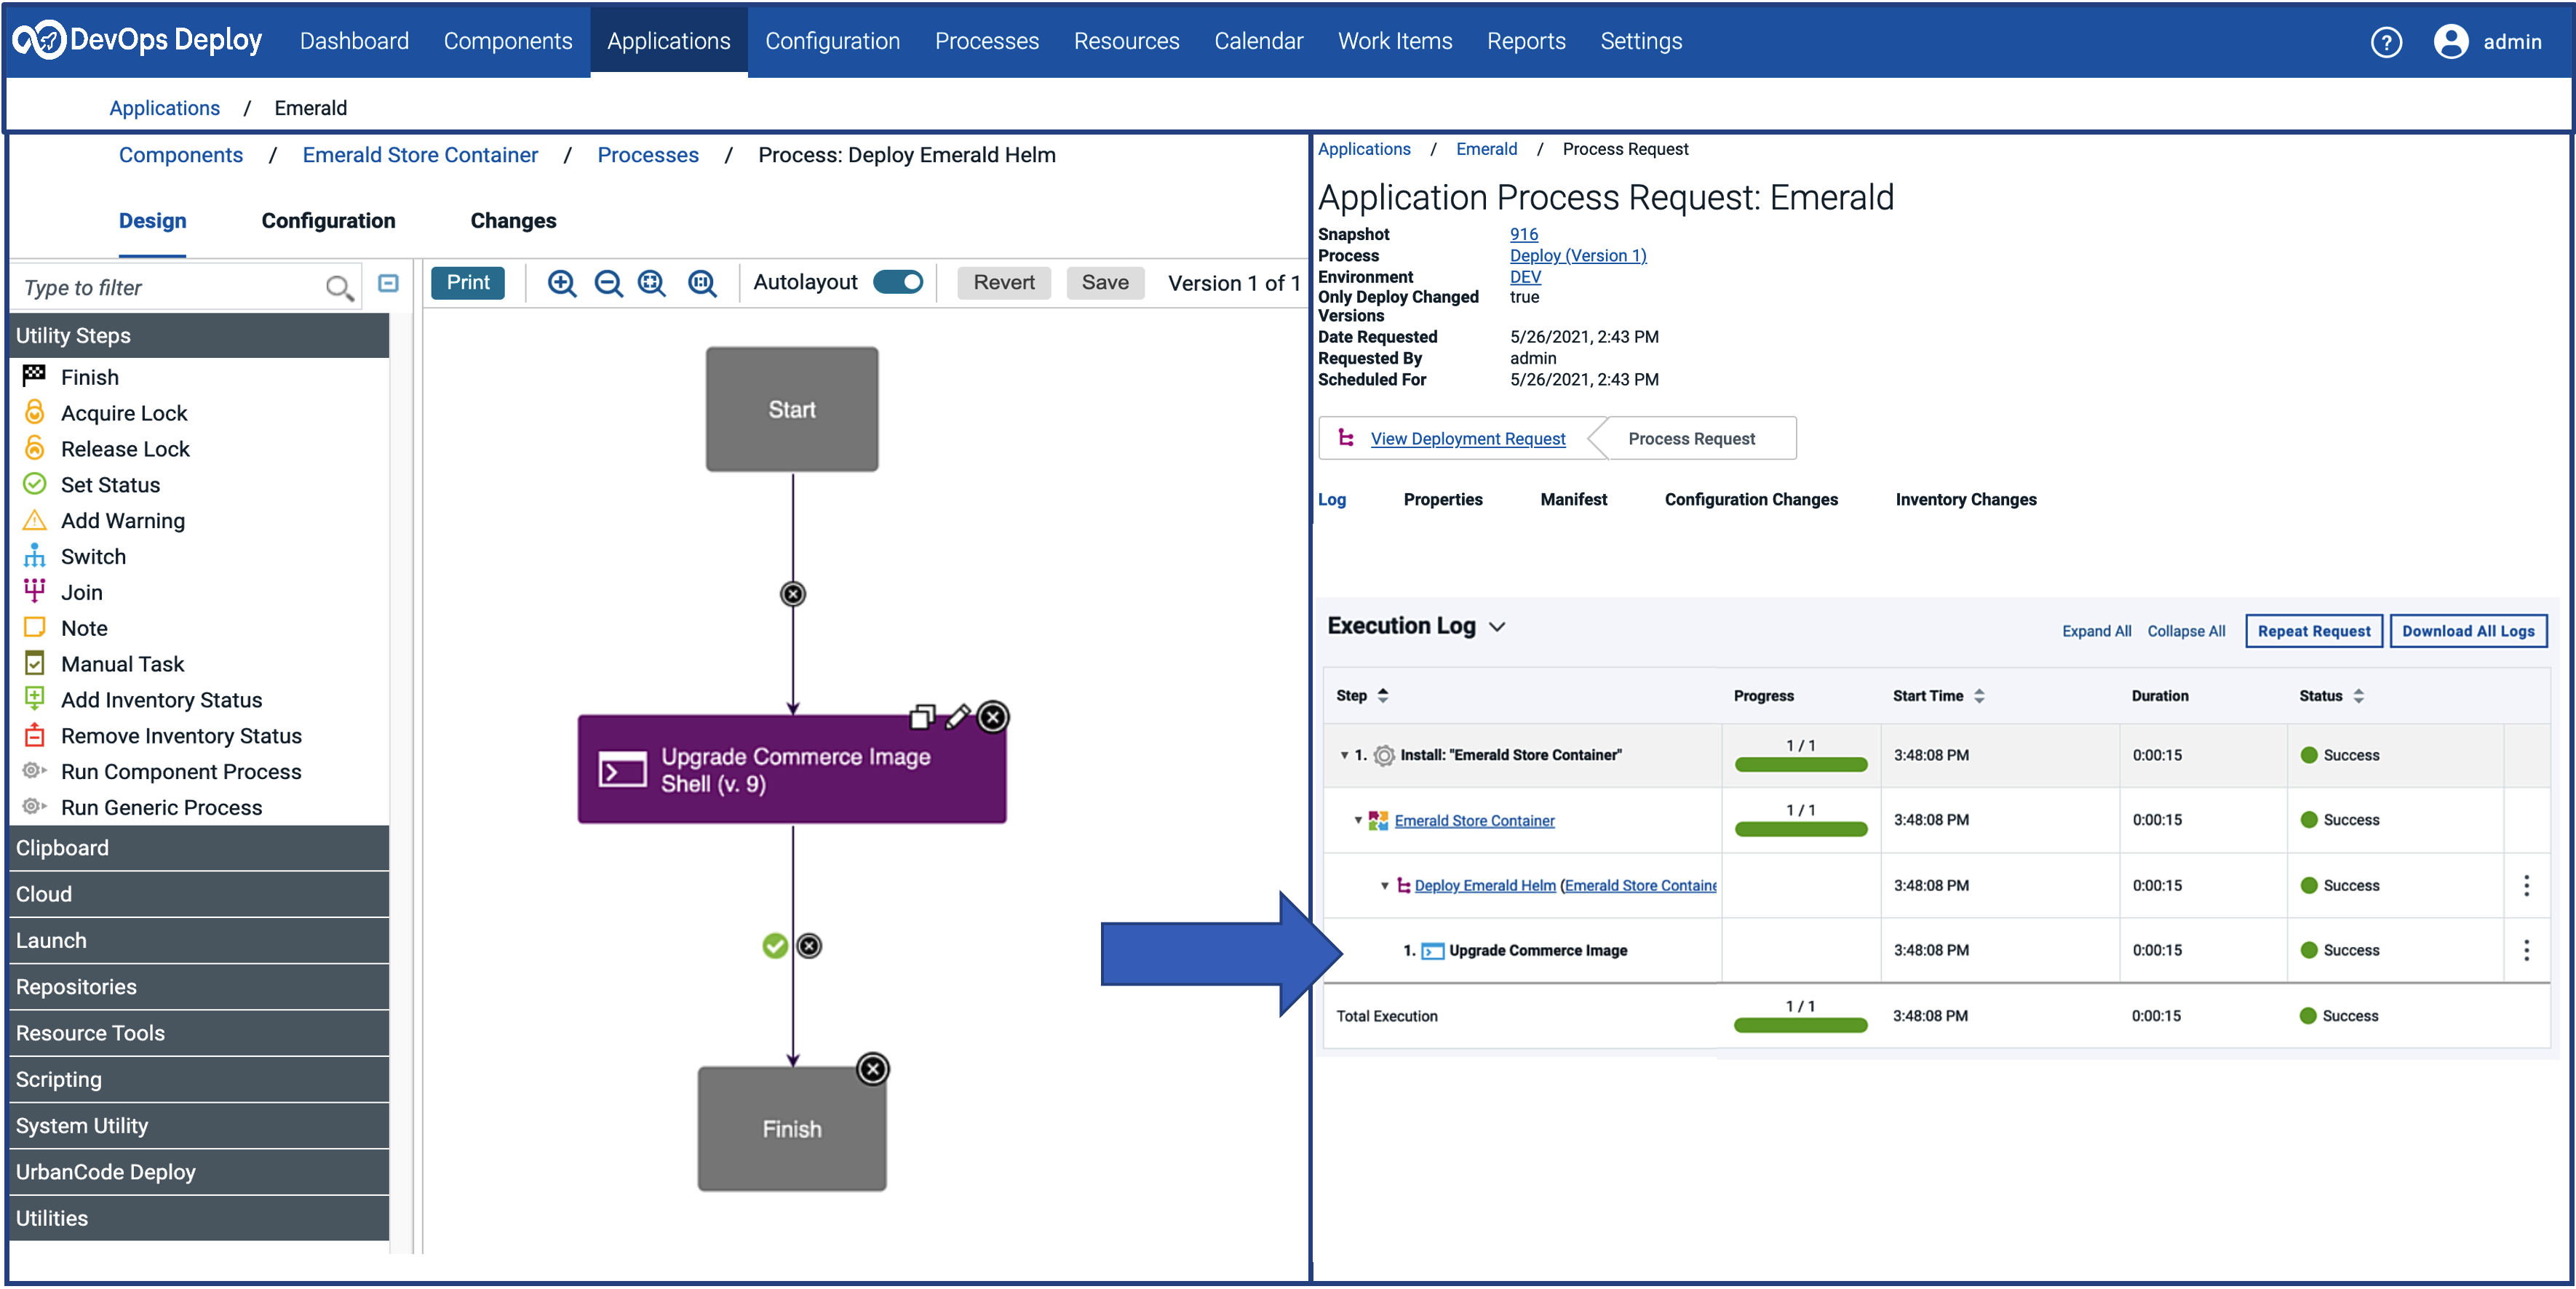Click edit pencil on Upgrade Commerce Image step

[x=957, y=717]
